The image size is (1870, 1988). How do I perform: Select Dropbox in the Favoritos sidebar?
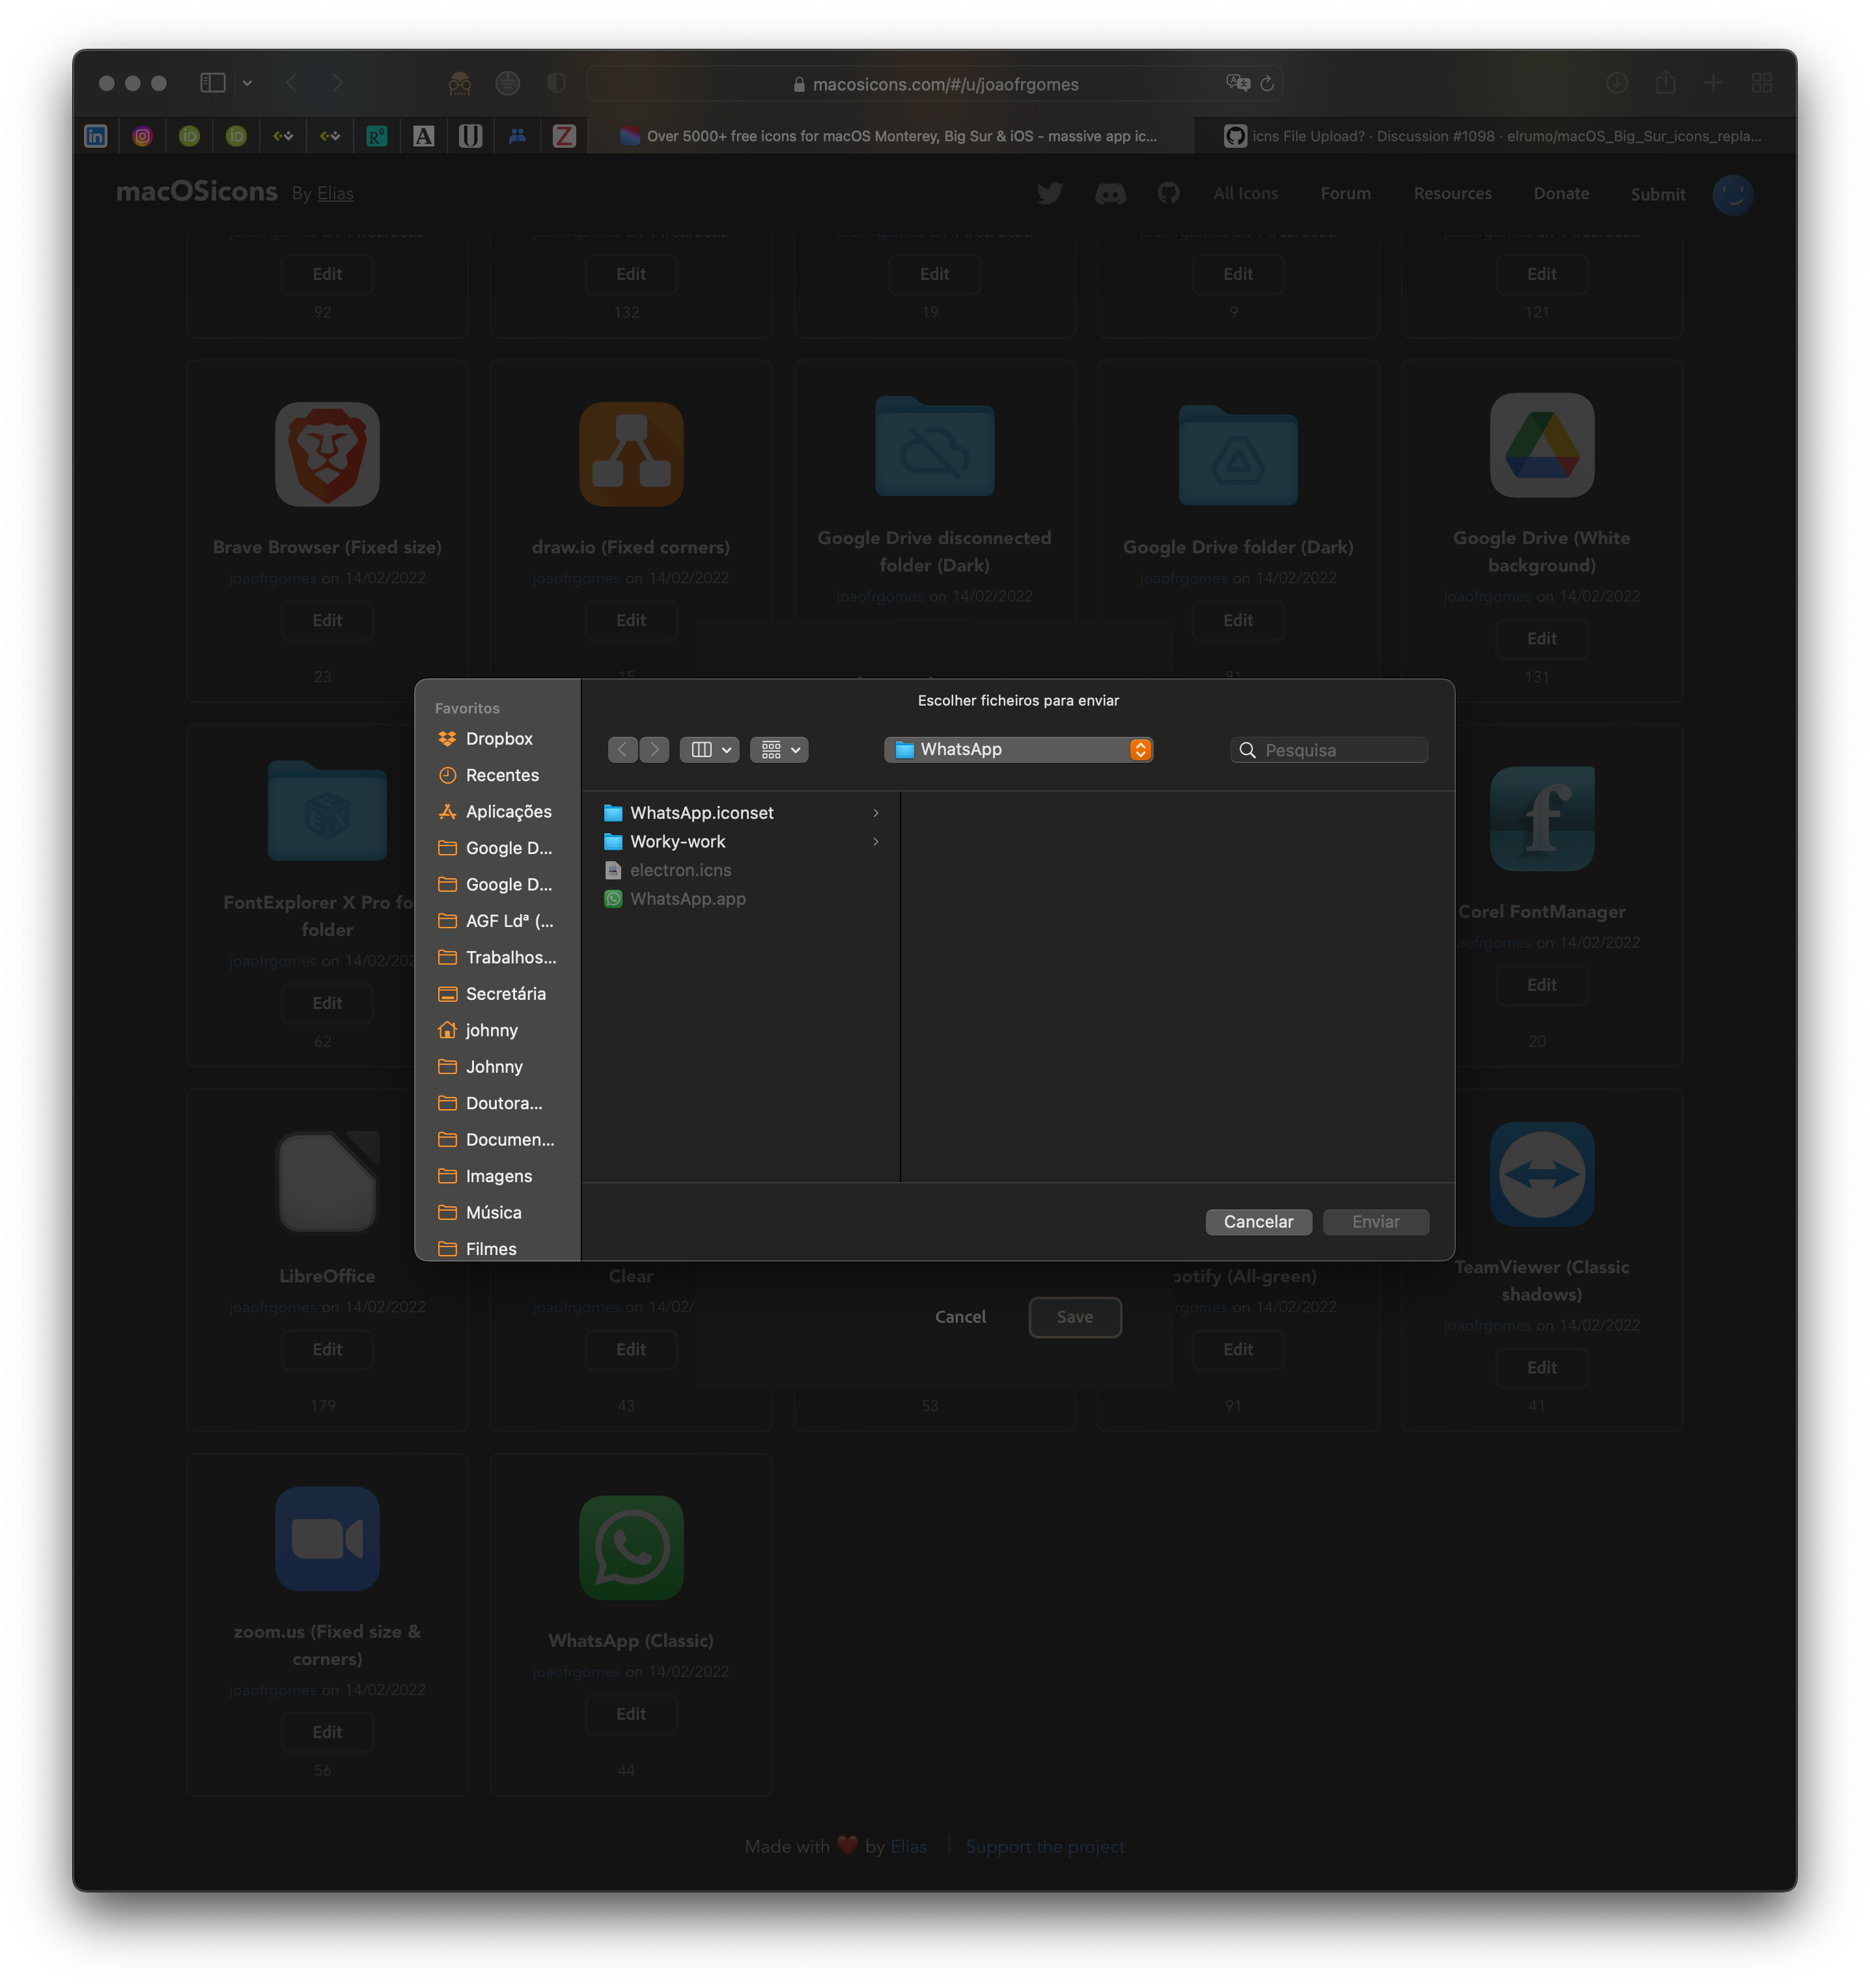click(x=500, y=738)
